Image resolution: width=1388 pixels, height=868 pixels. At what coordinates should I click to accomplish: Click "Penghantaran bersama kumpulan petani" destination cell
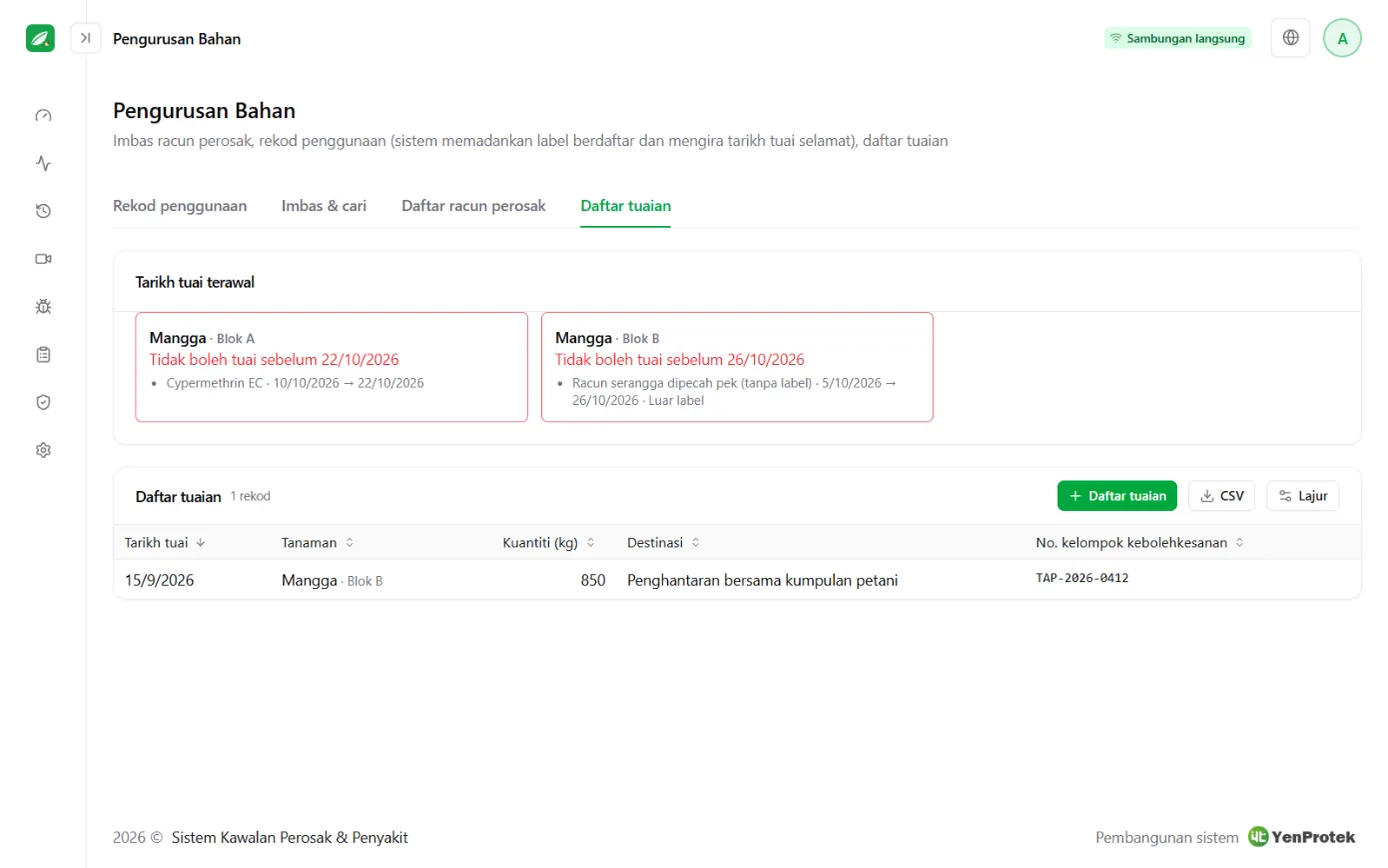click(762, 580)
